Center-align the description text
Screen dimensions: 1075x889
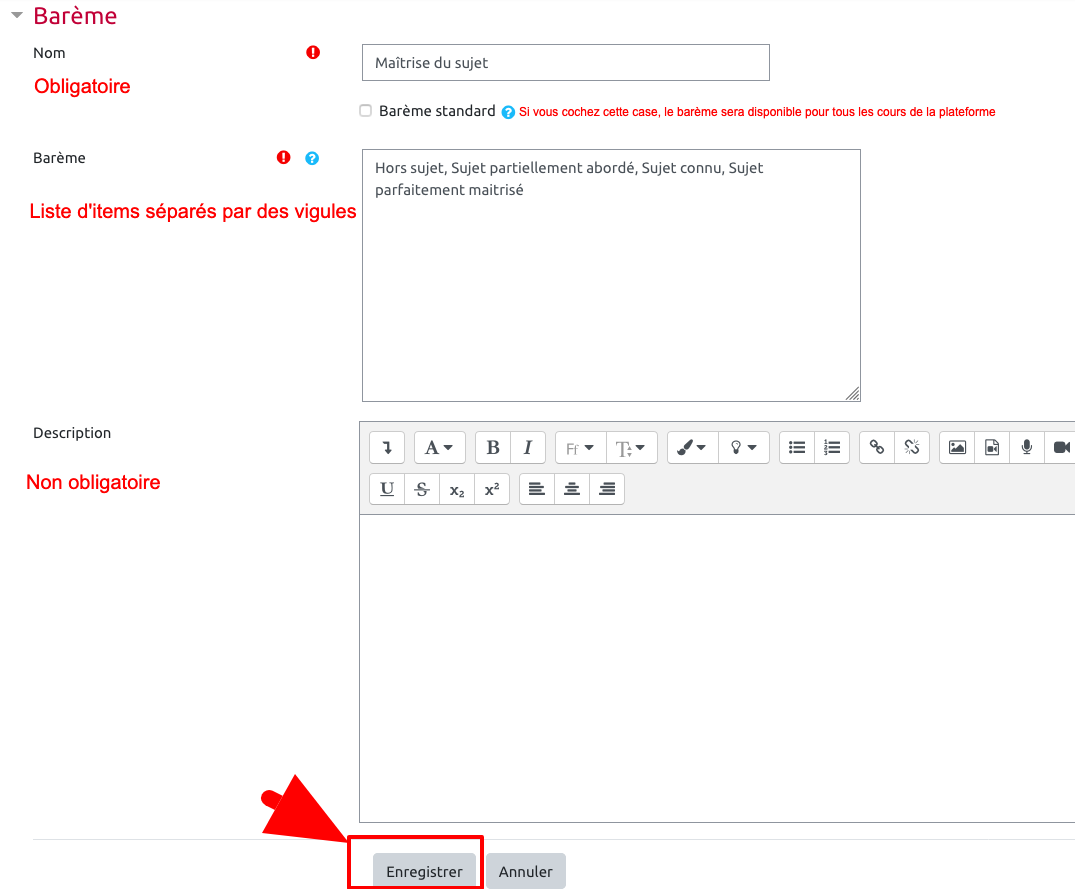coord(572,489)
